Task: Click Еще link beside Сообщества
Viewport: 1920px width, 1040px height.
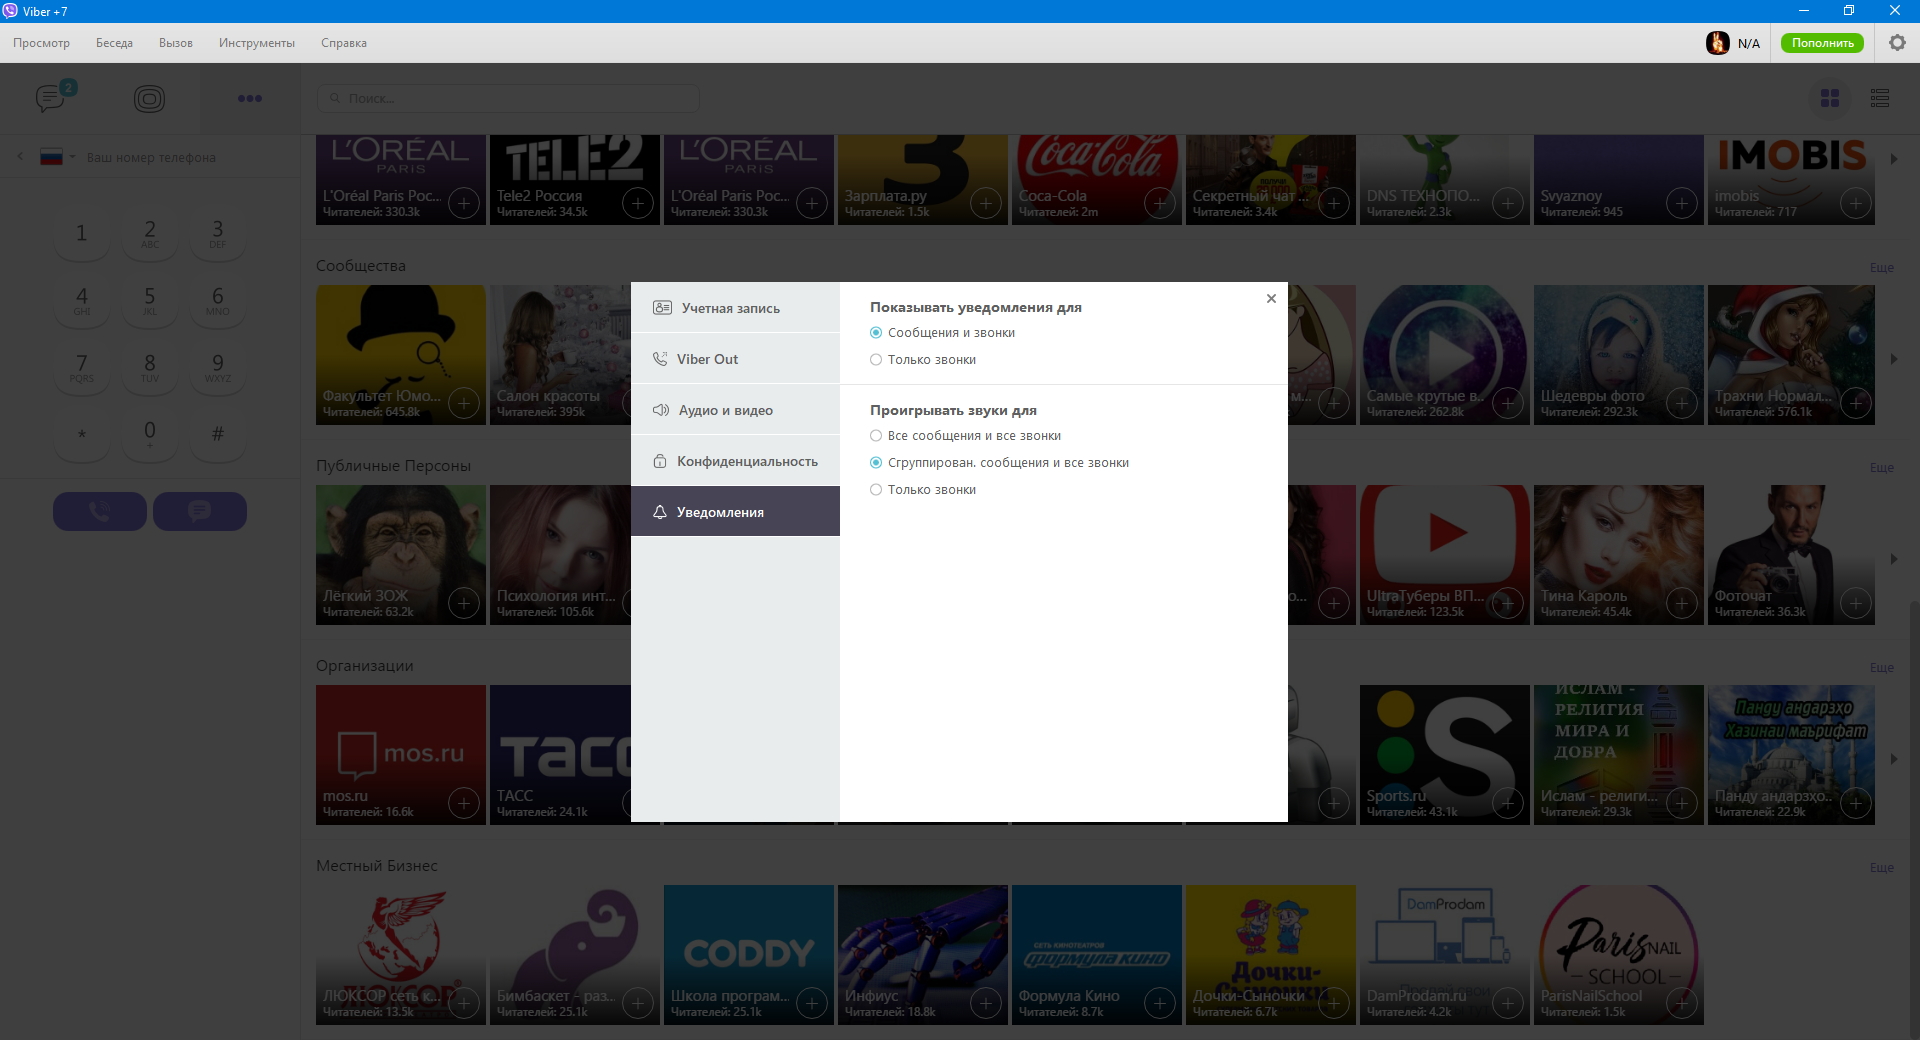Action: [1882, 267]
